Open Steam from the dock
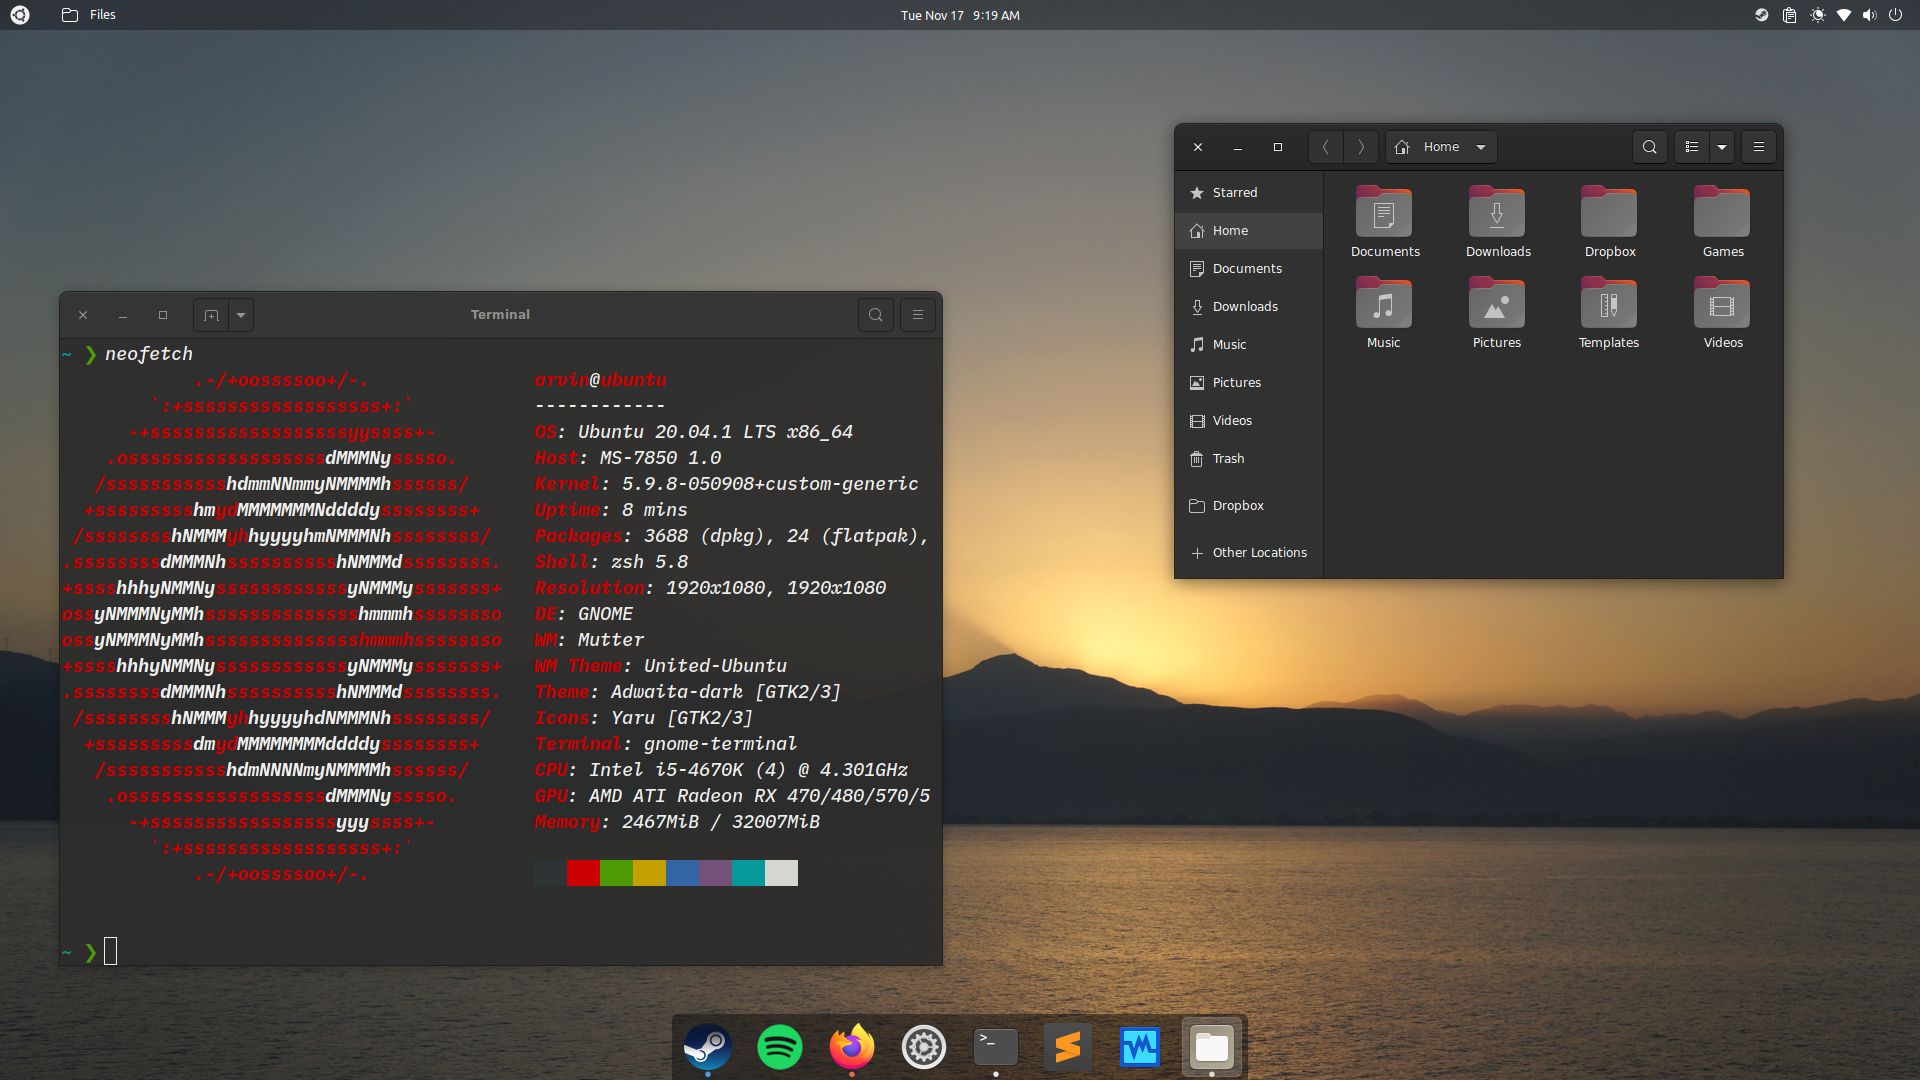Image resolution: width=1920 pixels, height=1080 pixels. (707, 1047)
